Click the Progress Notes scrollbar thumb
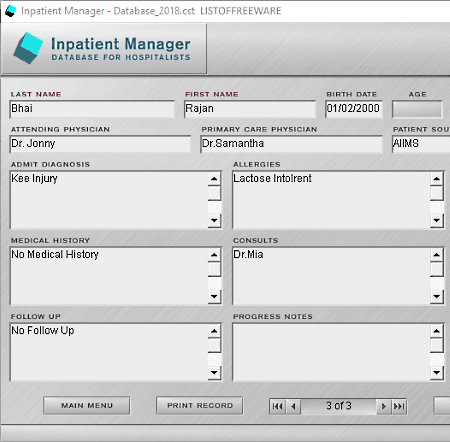The width and height of the screenshot is (450, 442). [437, 345]
